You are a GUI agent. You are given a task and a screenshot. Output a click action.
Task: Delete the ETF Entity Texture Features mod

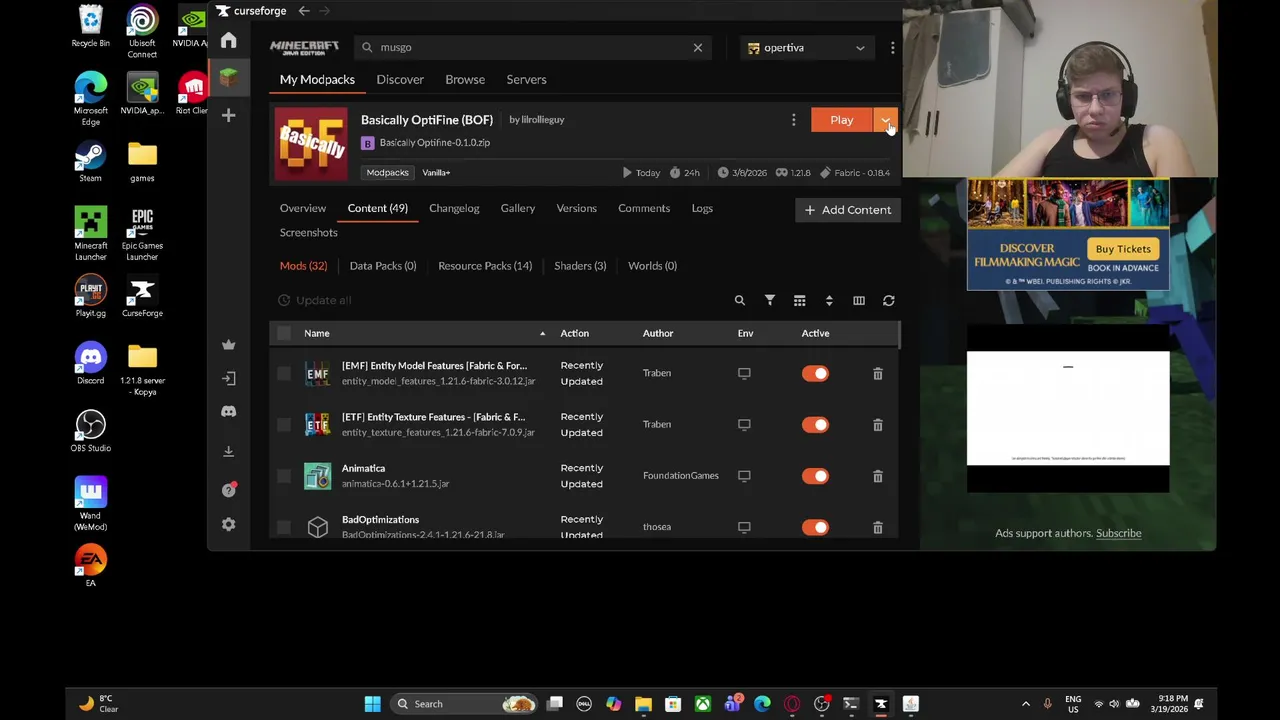[878, 424]
